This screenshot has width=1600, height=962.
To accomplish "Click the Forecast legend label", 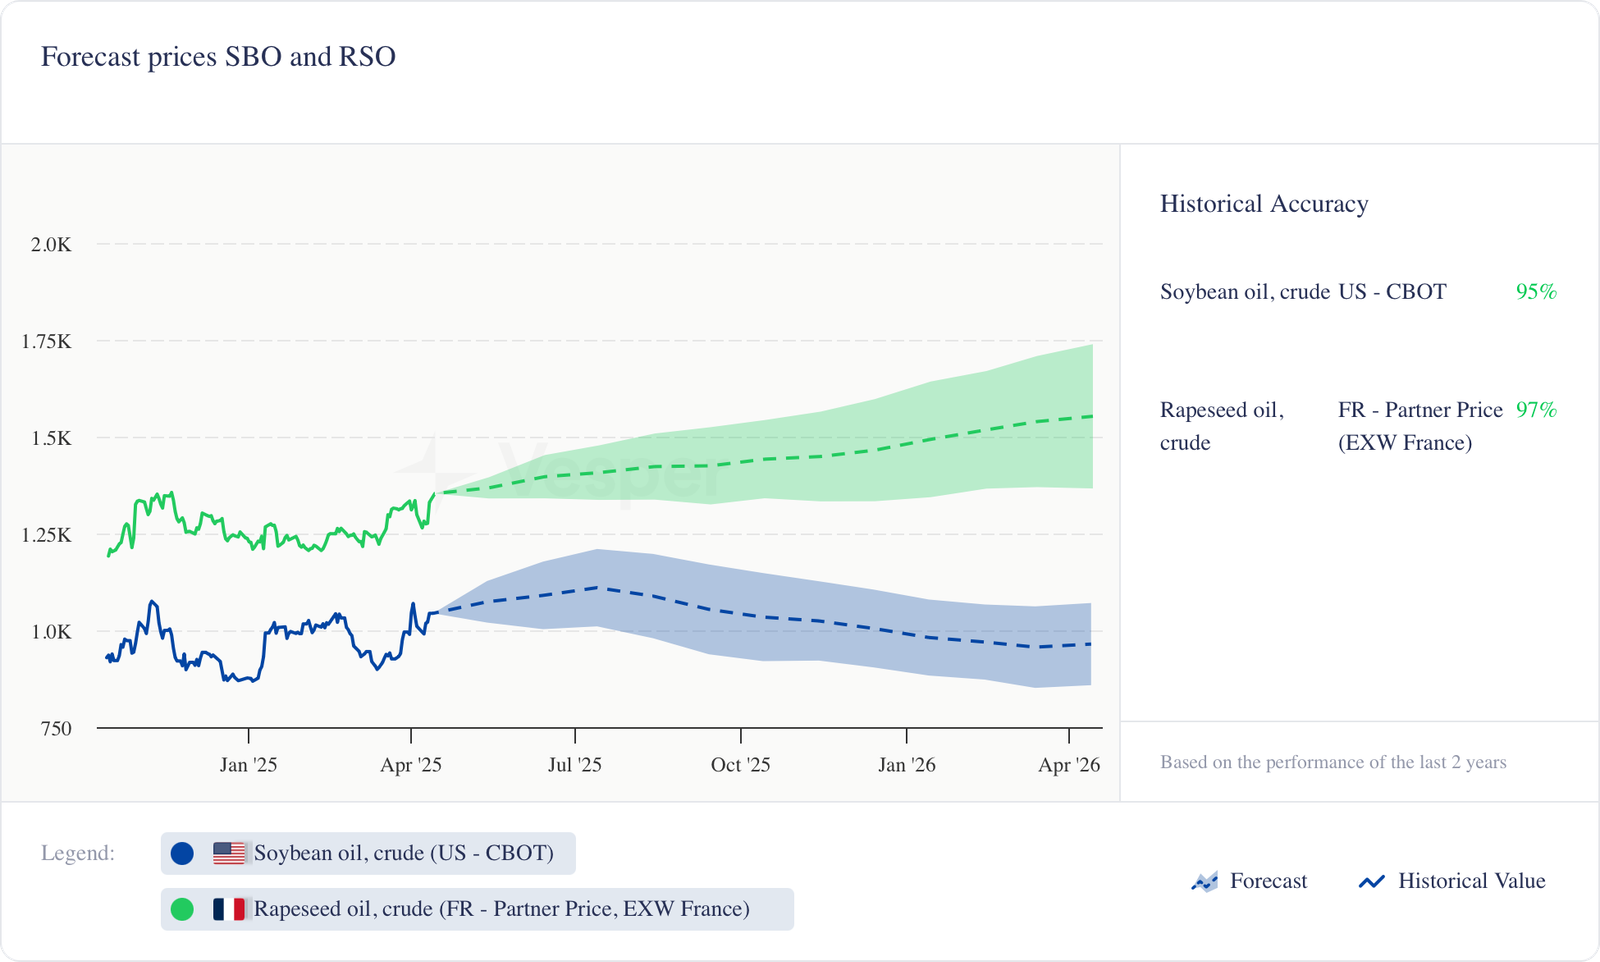I will [x=1268, y=881].
